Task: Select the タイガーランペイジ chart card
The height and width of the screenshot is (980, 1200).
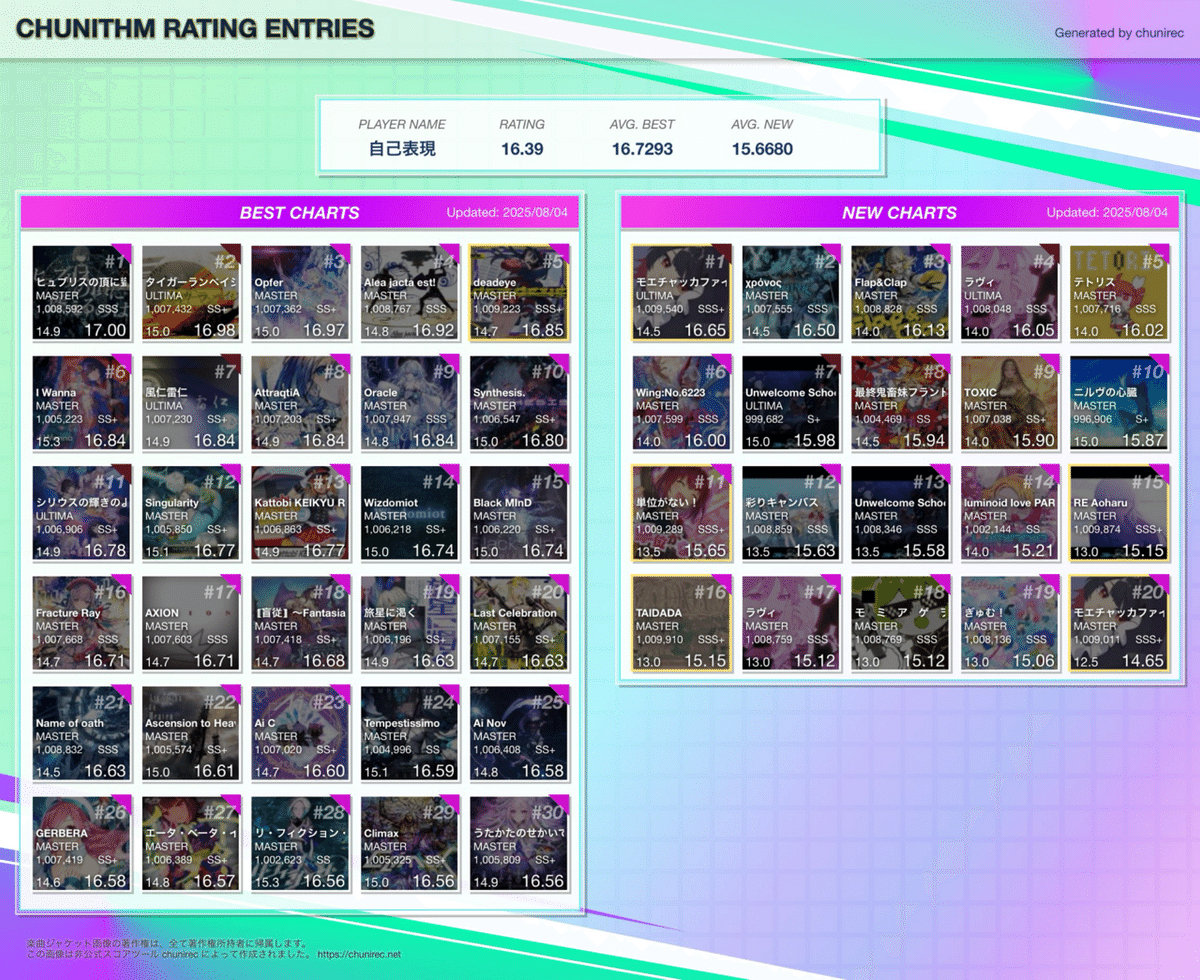Action: 191,293
